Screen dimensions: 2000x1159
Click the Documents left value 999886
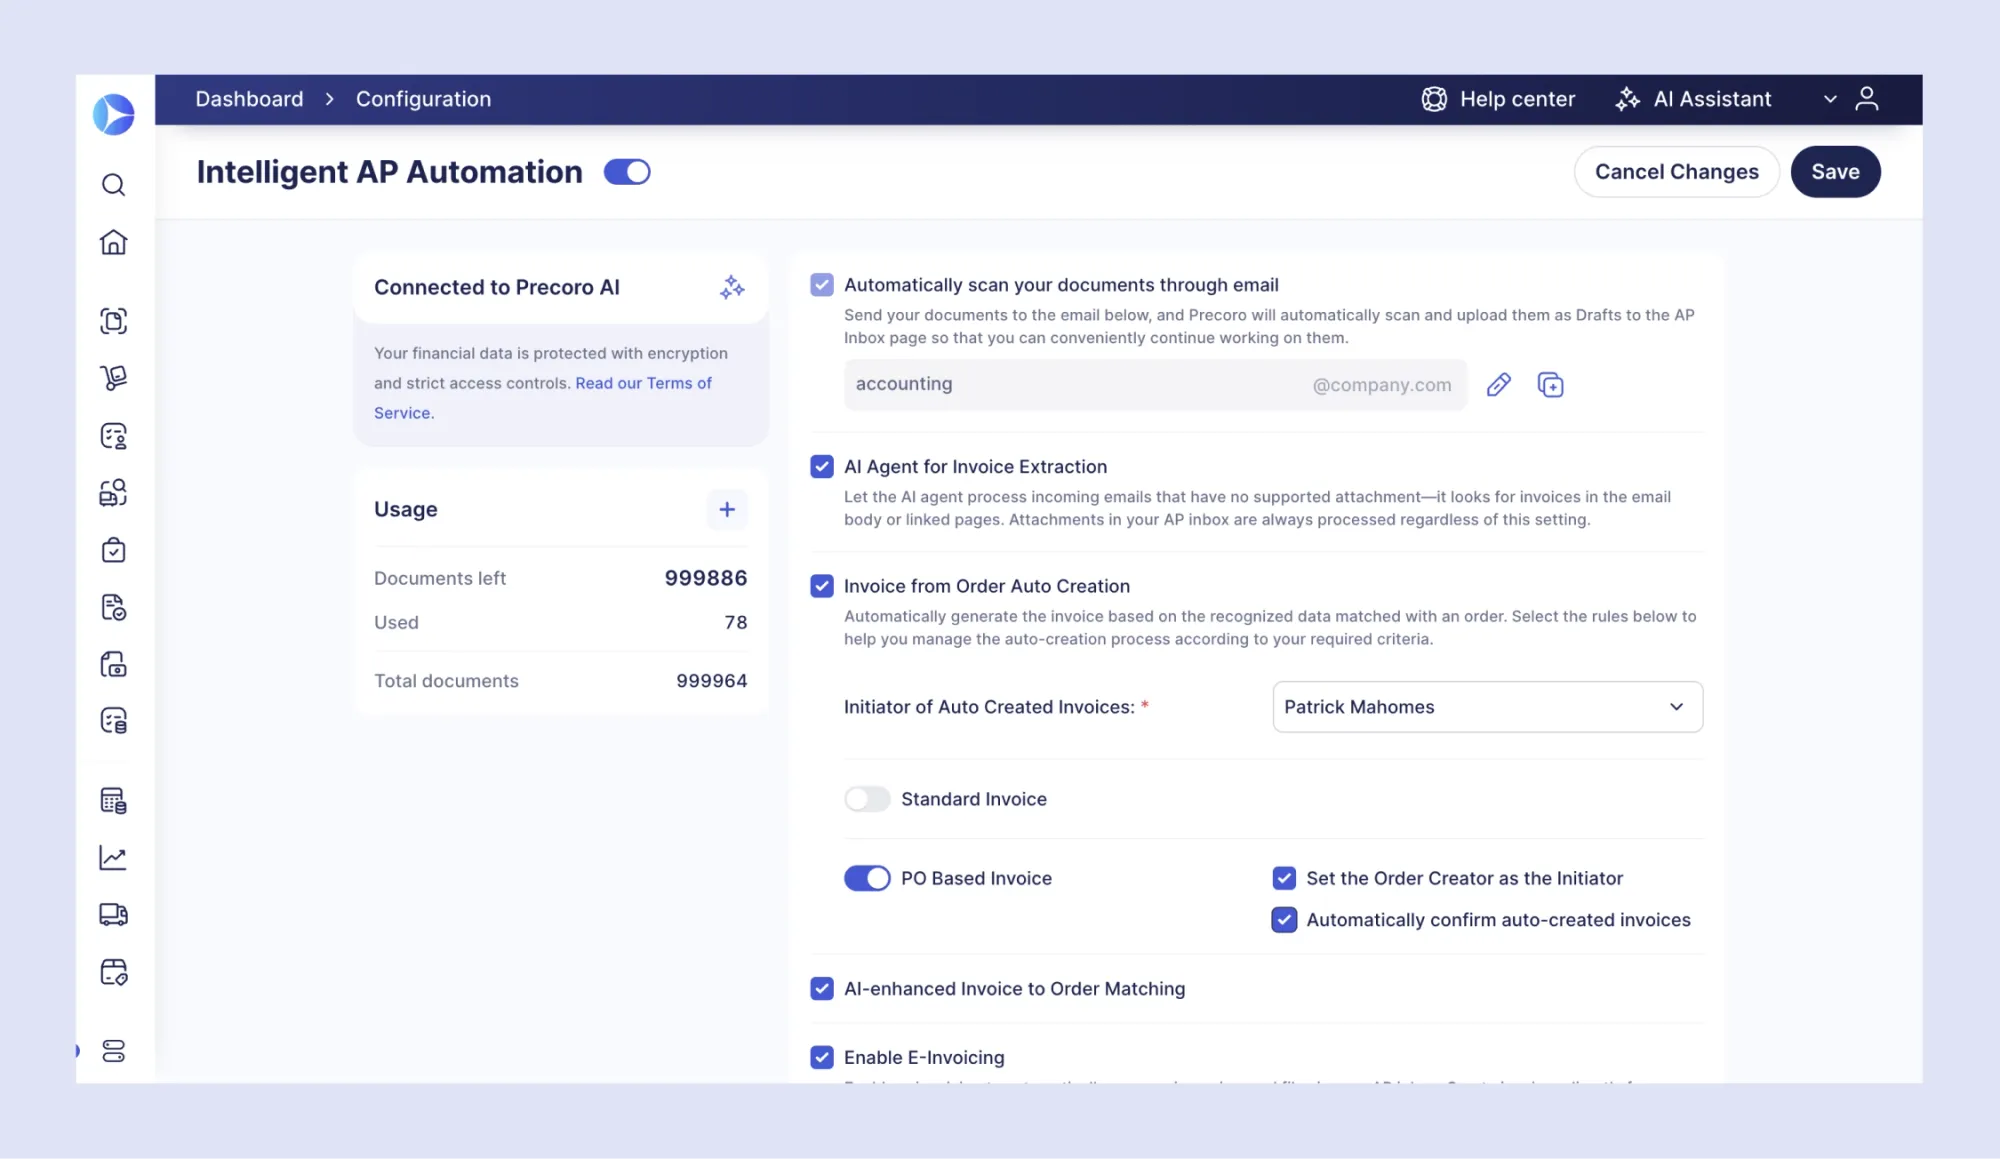click(706, 578)
